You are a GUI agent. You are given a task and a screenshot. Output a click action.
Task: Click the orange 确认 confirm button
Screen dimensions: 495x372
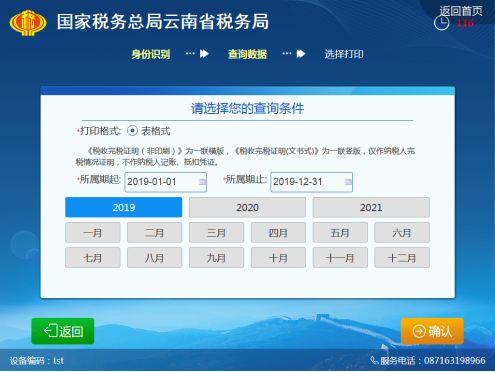pos(432,331)
